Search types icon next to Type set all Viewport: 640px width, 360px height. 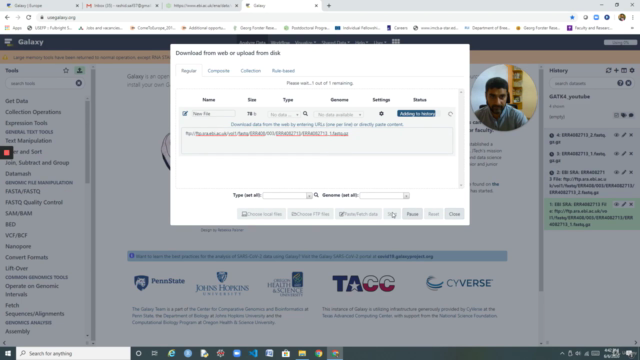316,195
